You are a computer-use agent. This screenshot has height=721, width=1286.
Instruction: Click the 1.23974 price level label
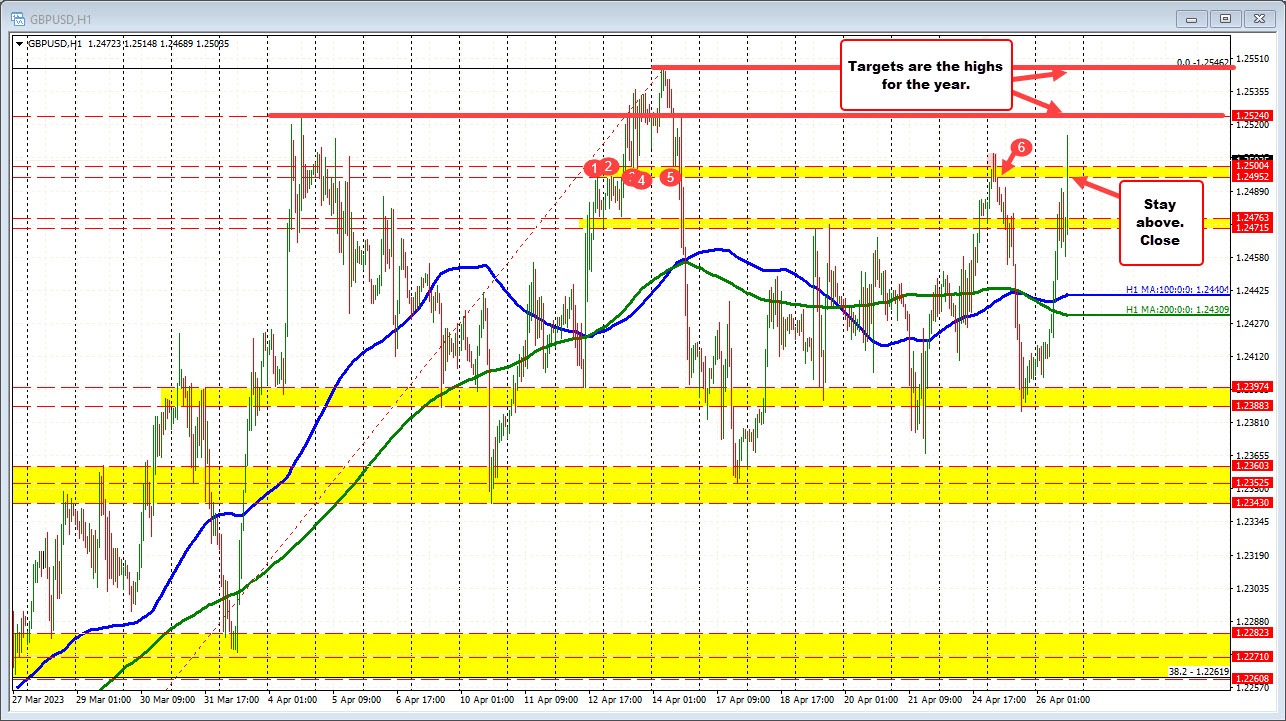pyautogui.click(x=1252, y=386)
